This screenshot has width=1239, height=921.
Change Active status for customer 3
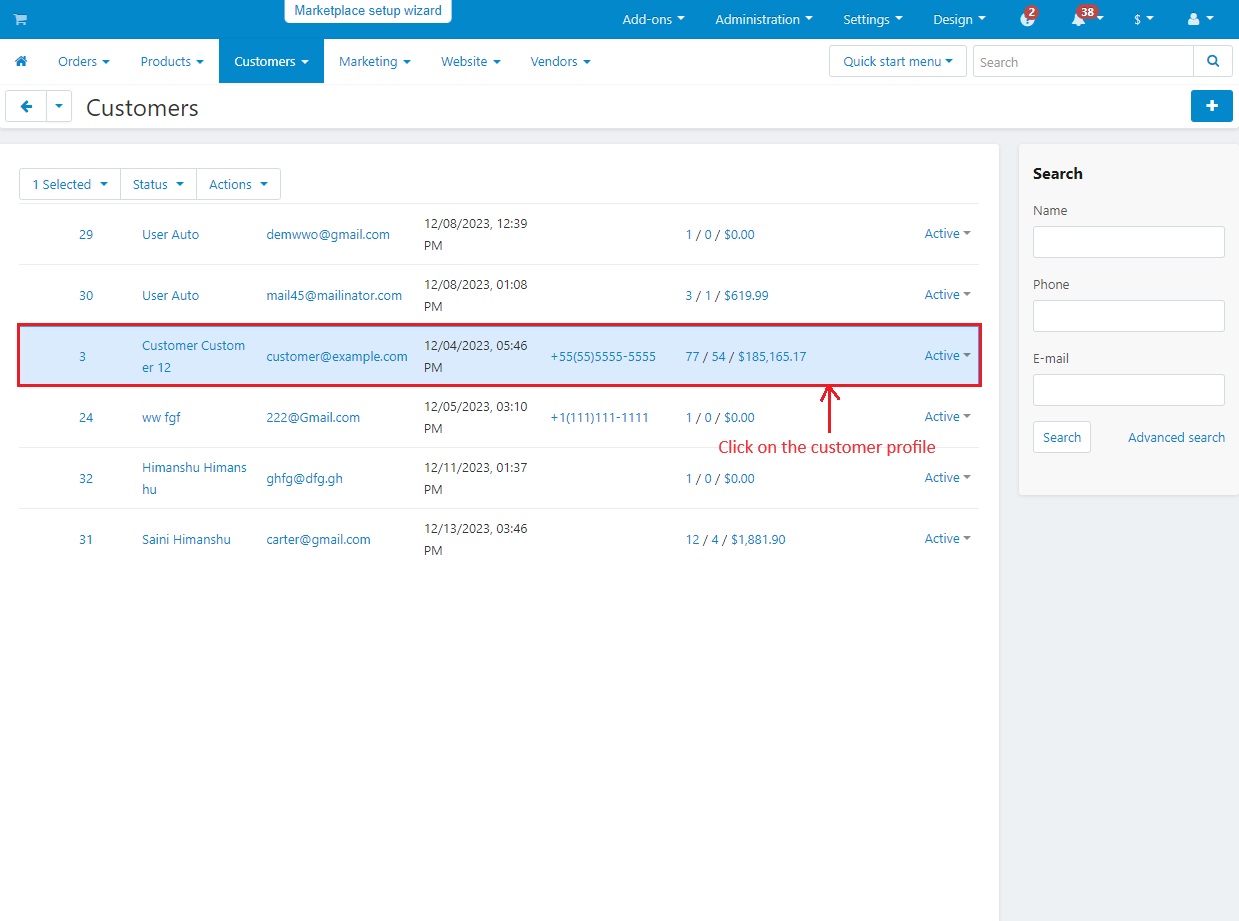tap(947, 355)
